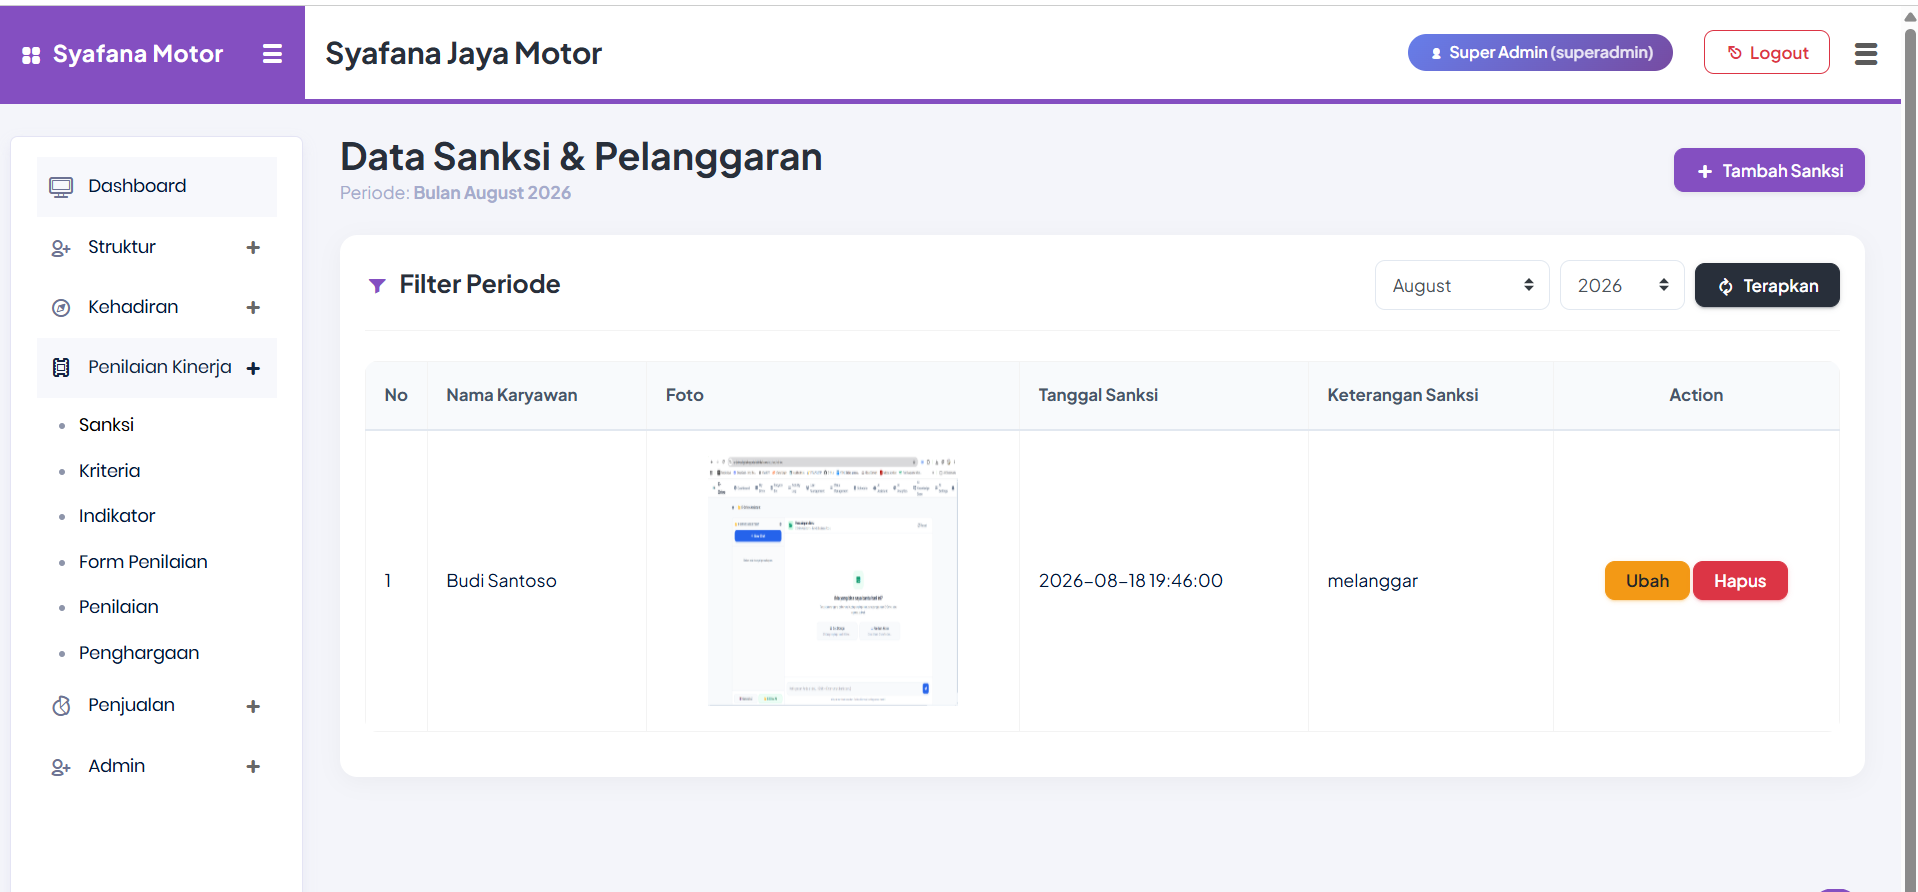Toggle sidebar with hamburger icon beside Syafana Motor
1918x892 pixels.
pos(272,54)
